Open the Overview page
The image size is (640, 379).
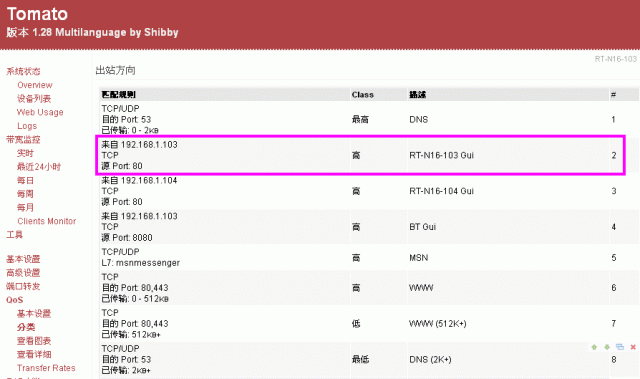click(35, 85)
